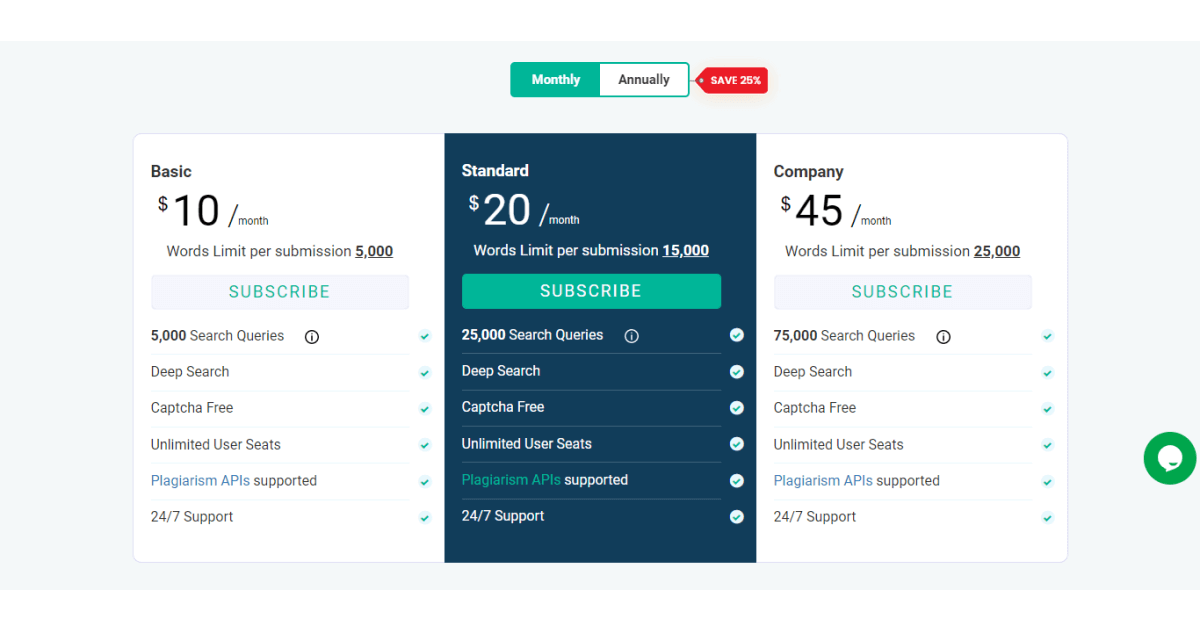Screen dimensions: 1200x630
Task: Click the $10 monthly price
Action: [x=213, y=211]
